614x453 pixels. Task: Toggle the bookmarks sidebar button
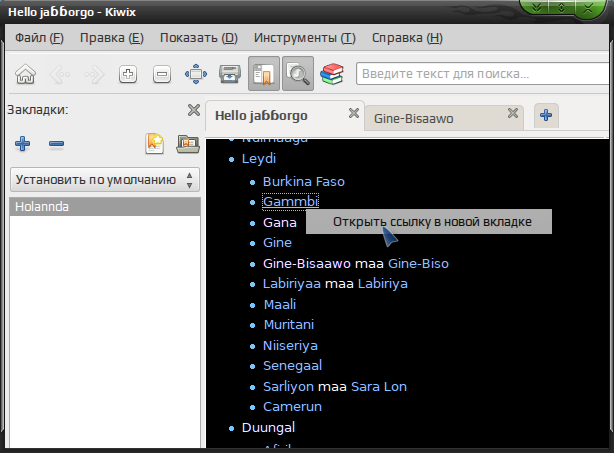click(x=264, y=74)
